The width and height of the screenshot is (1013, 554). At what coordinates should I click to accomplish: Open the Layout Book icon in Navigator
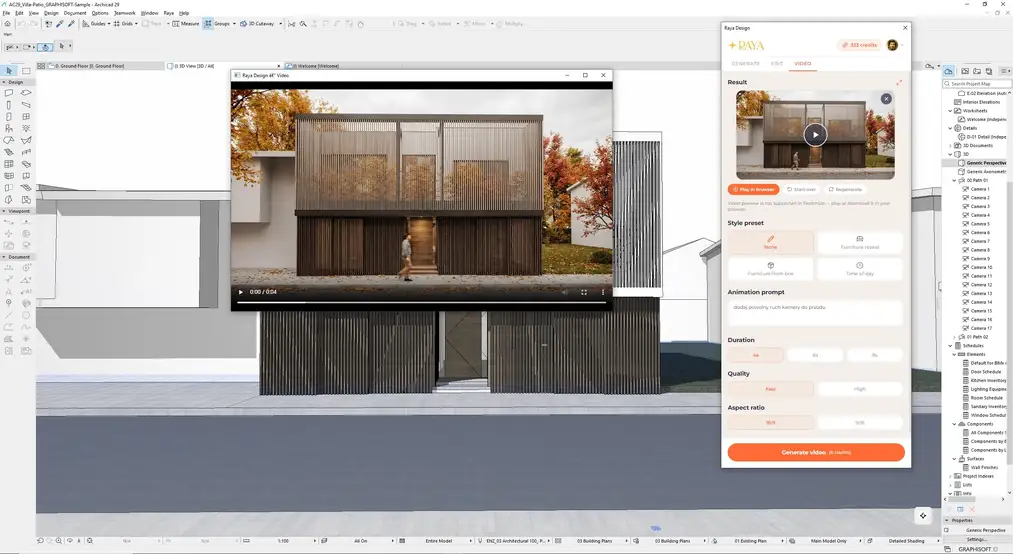(977, 71)
